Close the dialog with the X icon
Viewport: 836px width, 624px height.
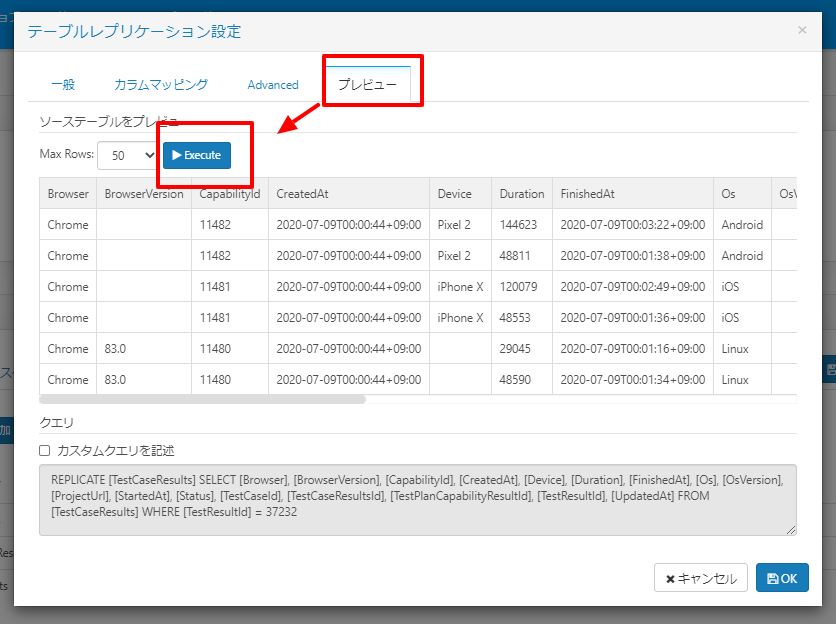pos(802,30)
